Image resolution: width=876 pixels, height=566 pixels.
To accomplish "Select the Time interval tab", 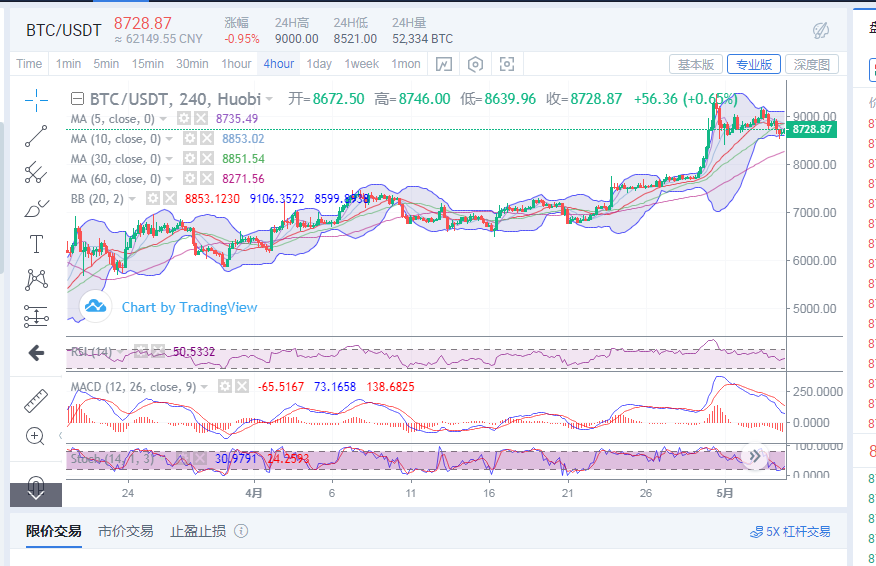I will click(x=29, y=64).
